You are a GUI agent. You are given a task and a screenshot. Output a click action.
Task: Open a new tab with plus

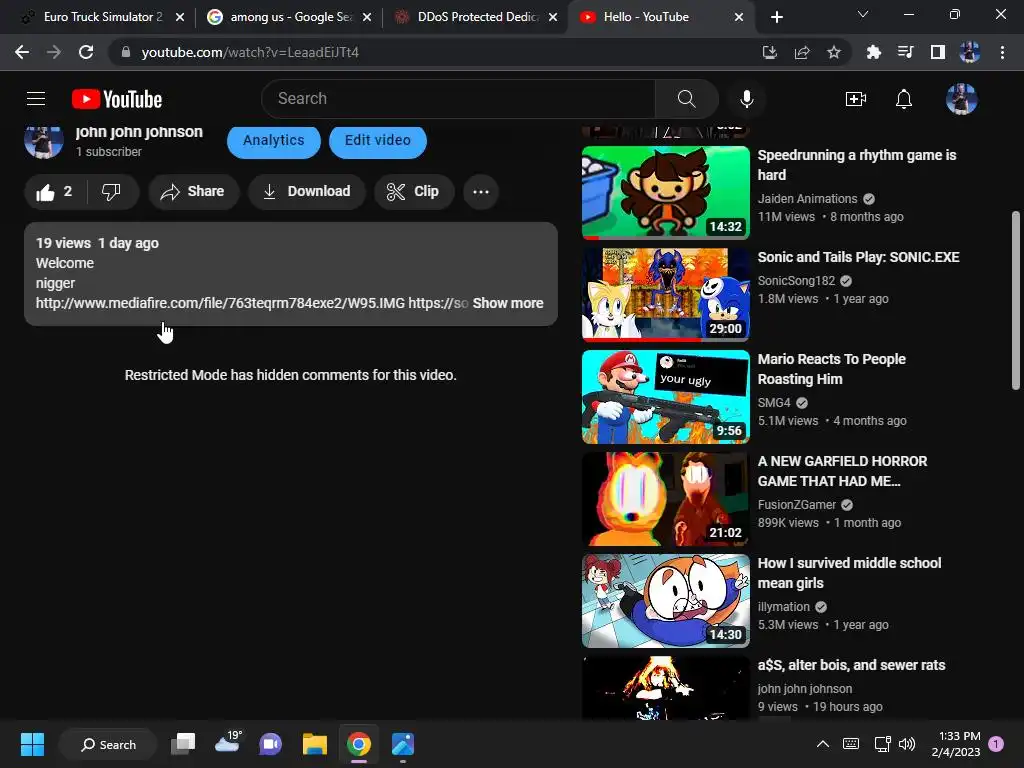pos(776,17)
